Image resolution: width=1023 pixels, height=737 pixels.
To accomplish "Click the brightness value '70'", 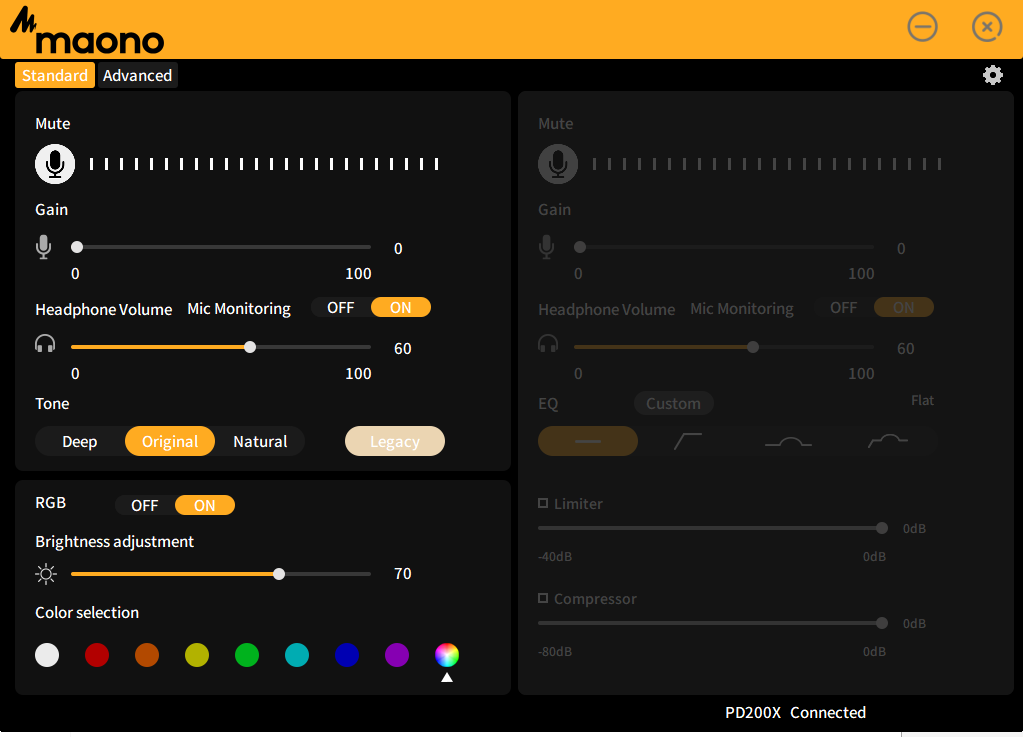I will (403, 574).
